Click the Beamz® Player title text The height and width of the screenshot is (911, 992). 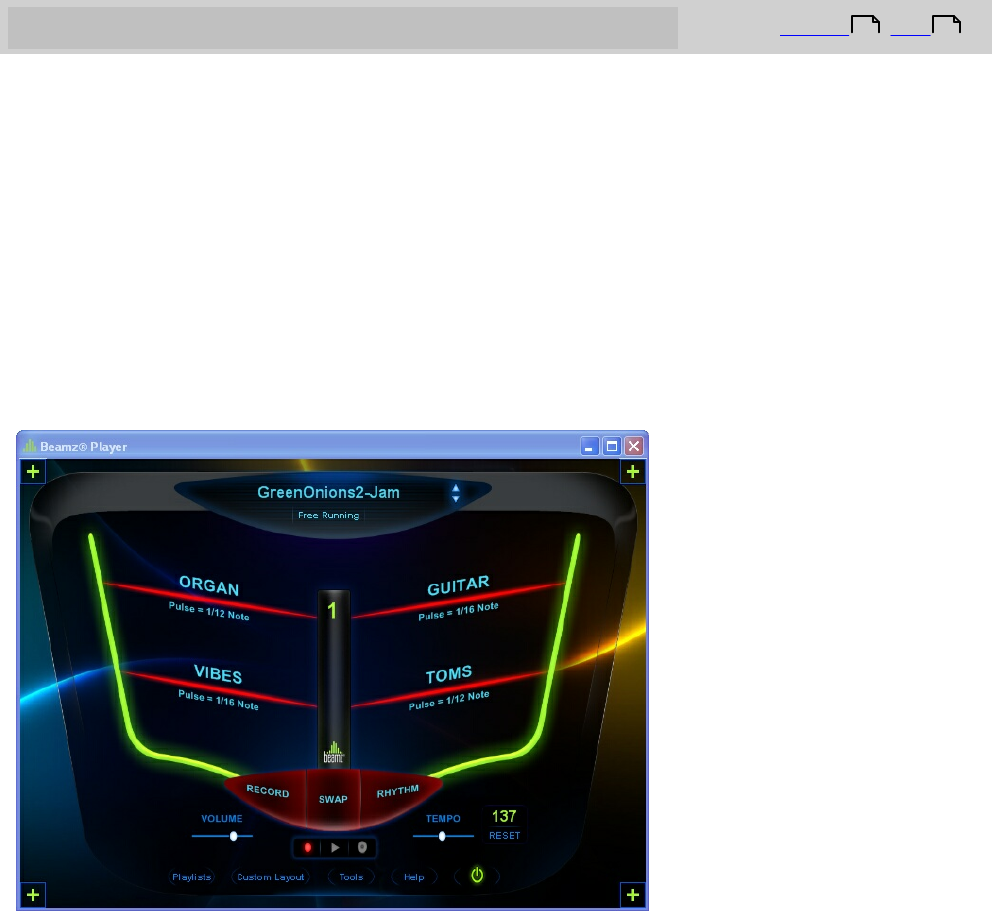point(84,447)
